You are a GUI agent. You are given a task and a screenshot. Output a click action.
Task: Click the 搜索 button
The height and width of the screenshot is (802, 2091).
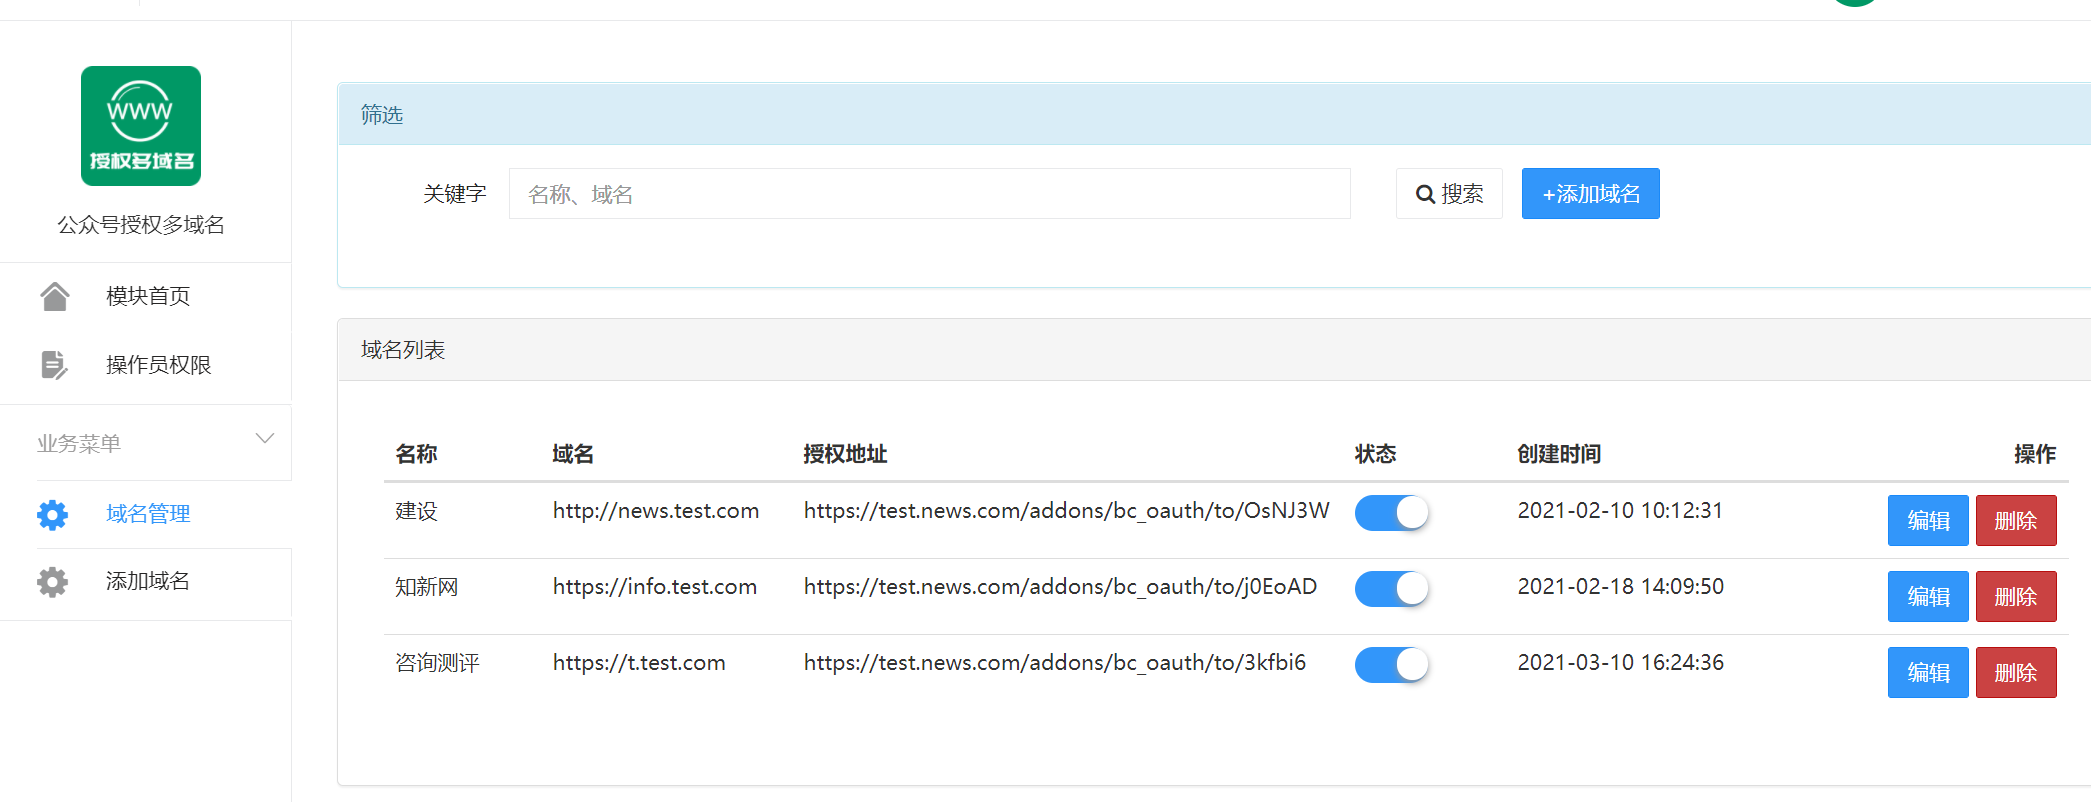tap(1449, 194)
